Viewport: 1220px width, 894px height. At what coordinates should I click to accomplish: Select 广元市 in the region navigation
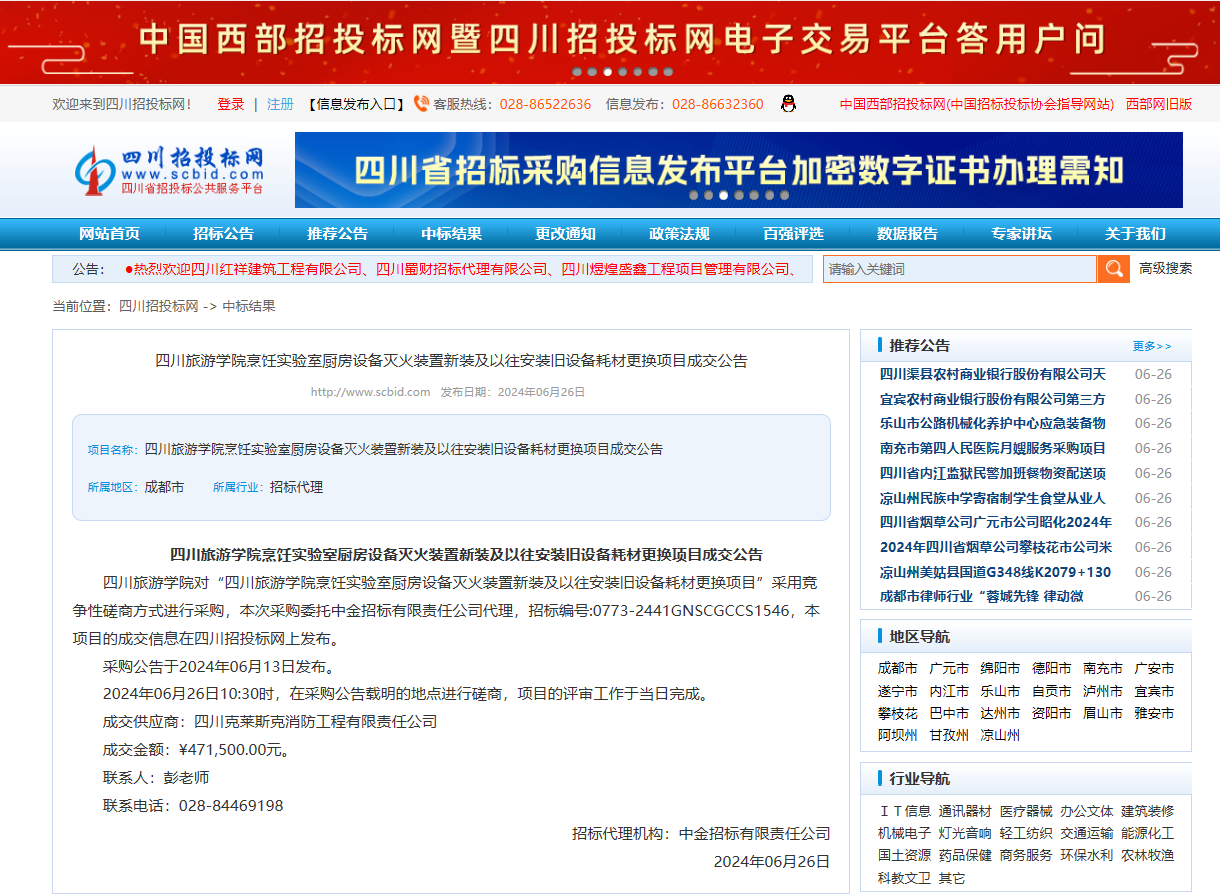[949, 668]
